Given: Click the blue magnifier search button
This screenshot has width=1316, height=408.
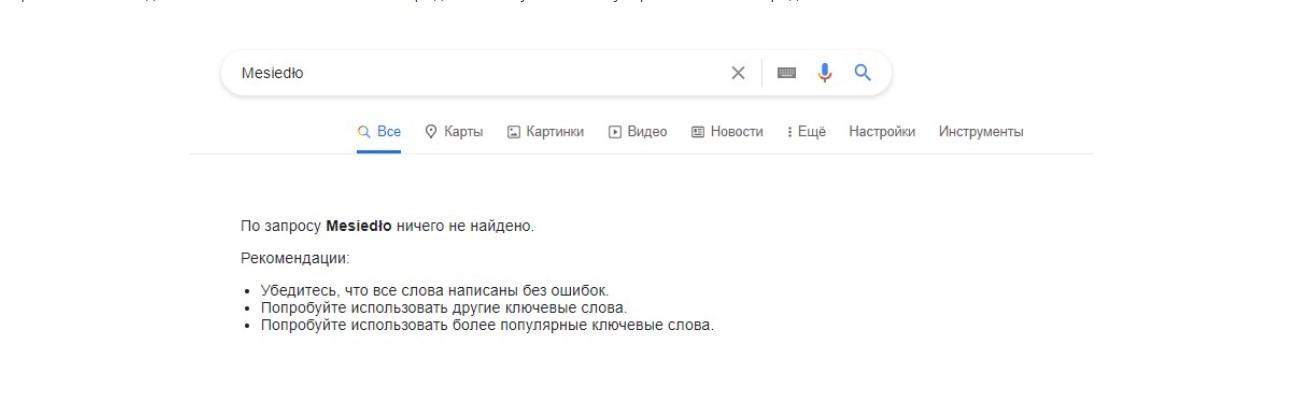Looking at the screenshot, I should point(863,72).
